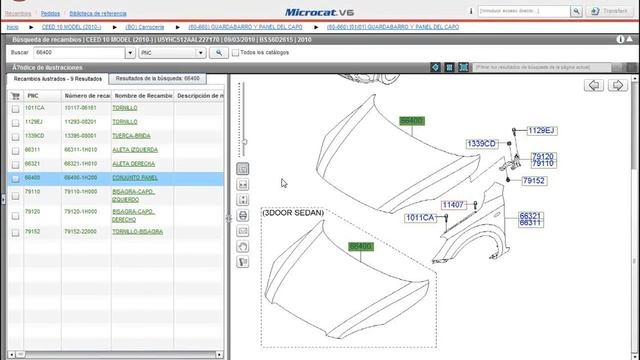This screenshot has height=360, width=640.
Task: Switch to Recambios ilustrados tab
Action: (x=58, y=79)
